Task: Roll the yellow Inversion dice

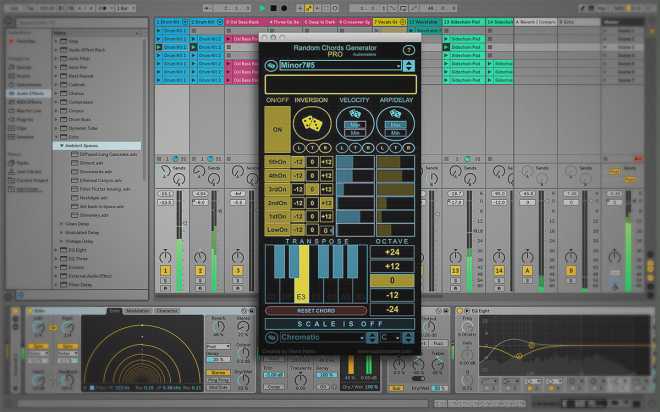Action: [312, 124]
